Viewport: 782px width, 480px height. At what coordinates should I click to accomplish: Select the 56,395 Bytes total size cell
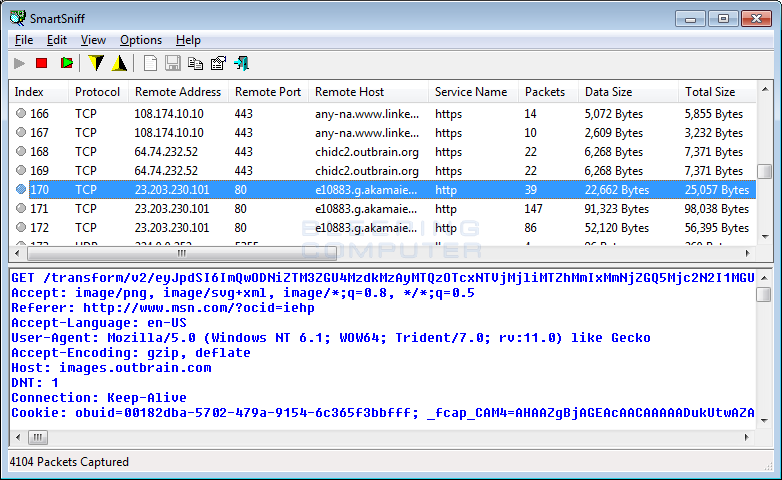(x=716, y=228)
